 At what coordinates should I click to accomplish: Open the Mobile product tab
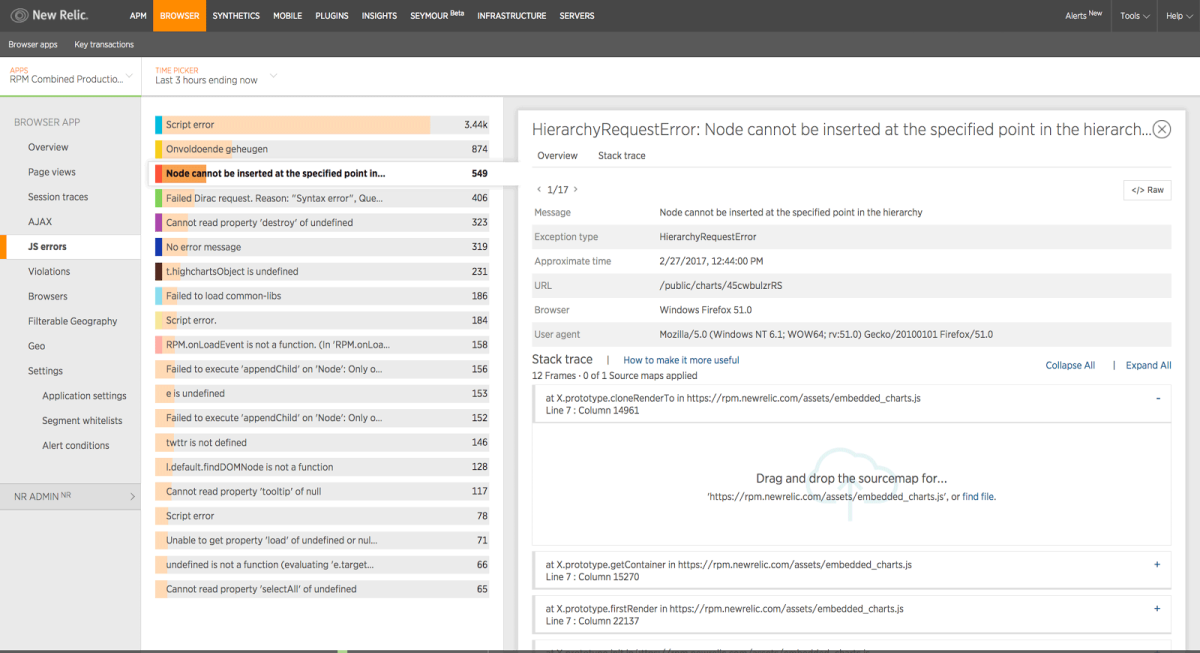[x=287, y=16]
